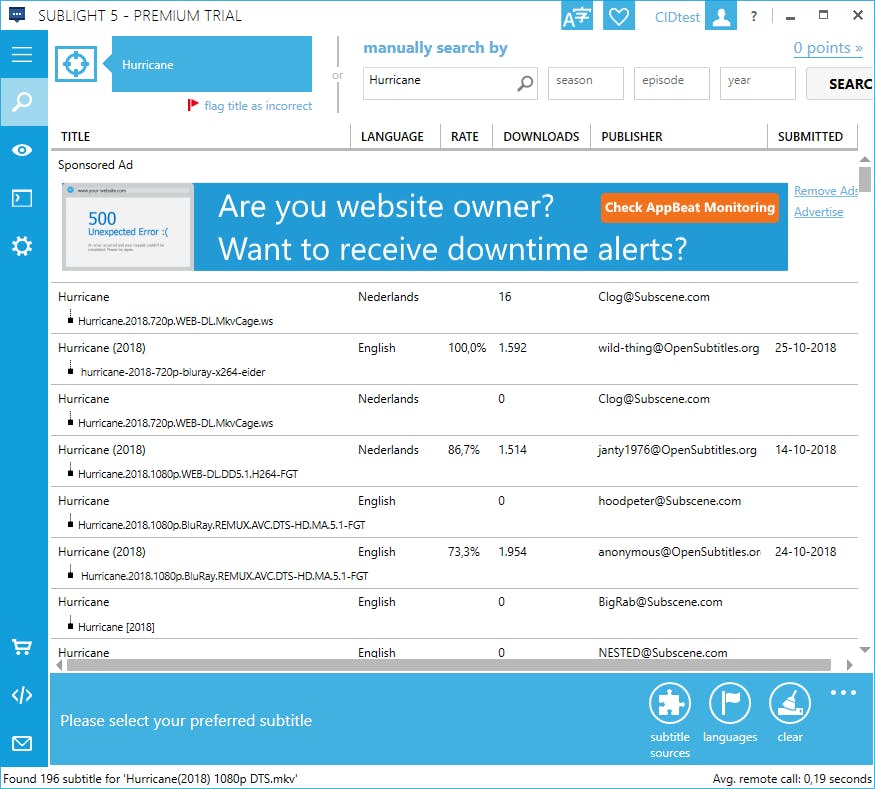Open the 0 points link
The width and height of the screenshot is (875, 789).
coord(828,48)
